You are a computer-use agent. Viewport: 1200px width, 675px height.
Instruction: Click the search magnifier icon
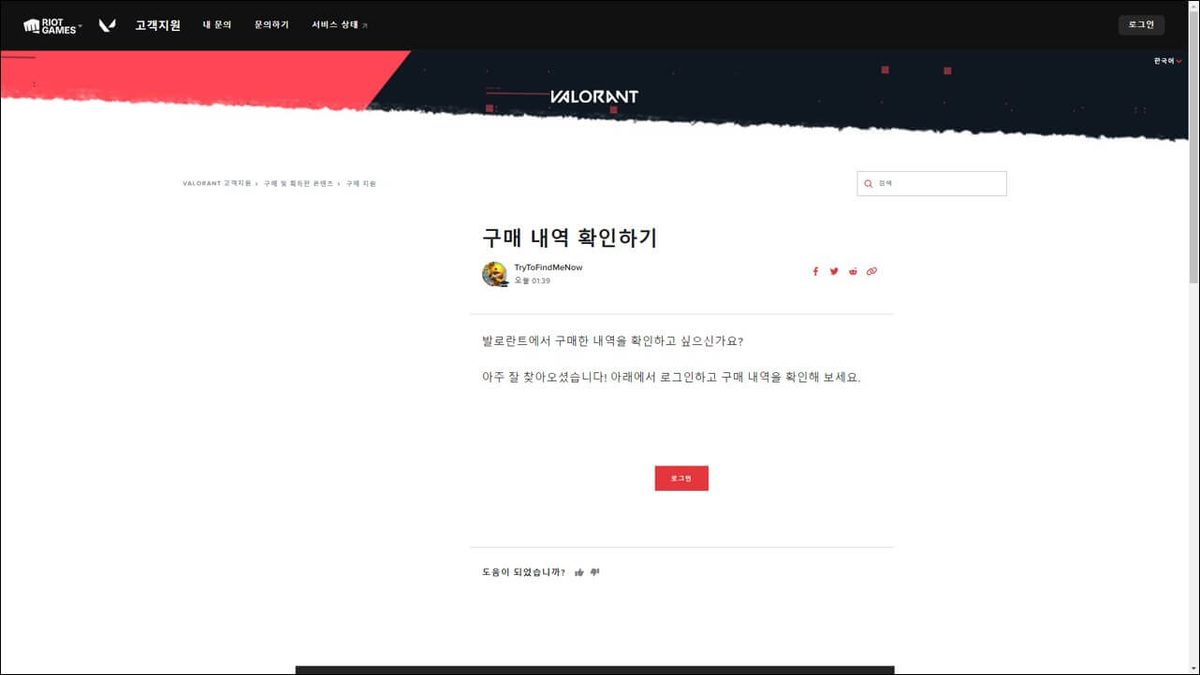[x=869, y=184]
